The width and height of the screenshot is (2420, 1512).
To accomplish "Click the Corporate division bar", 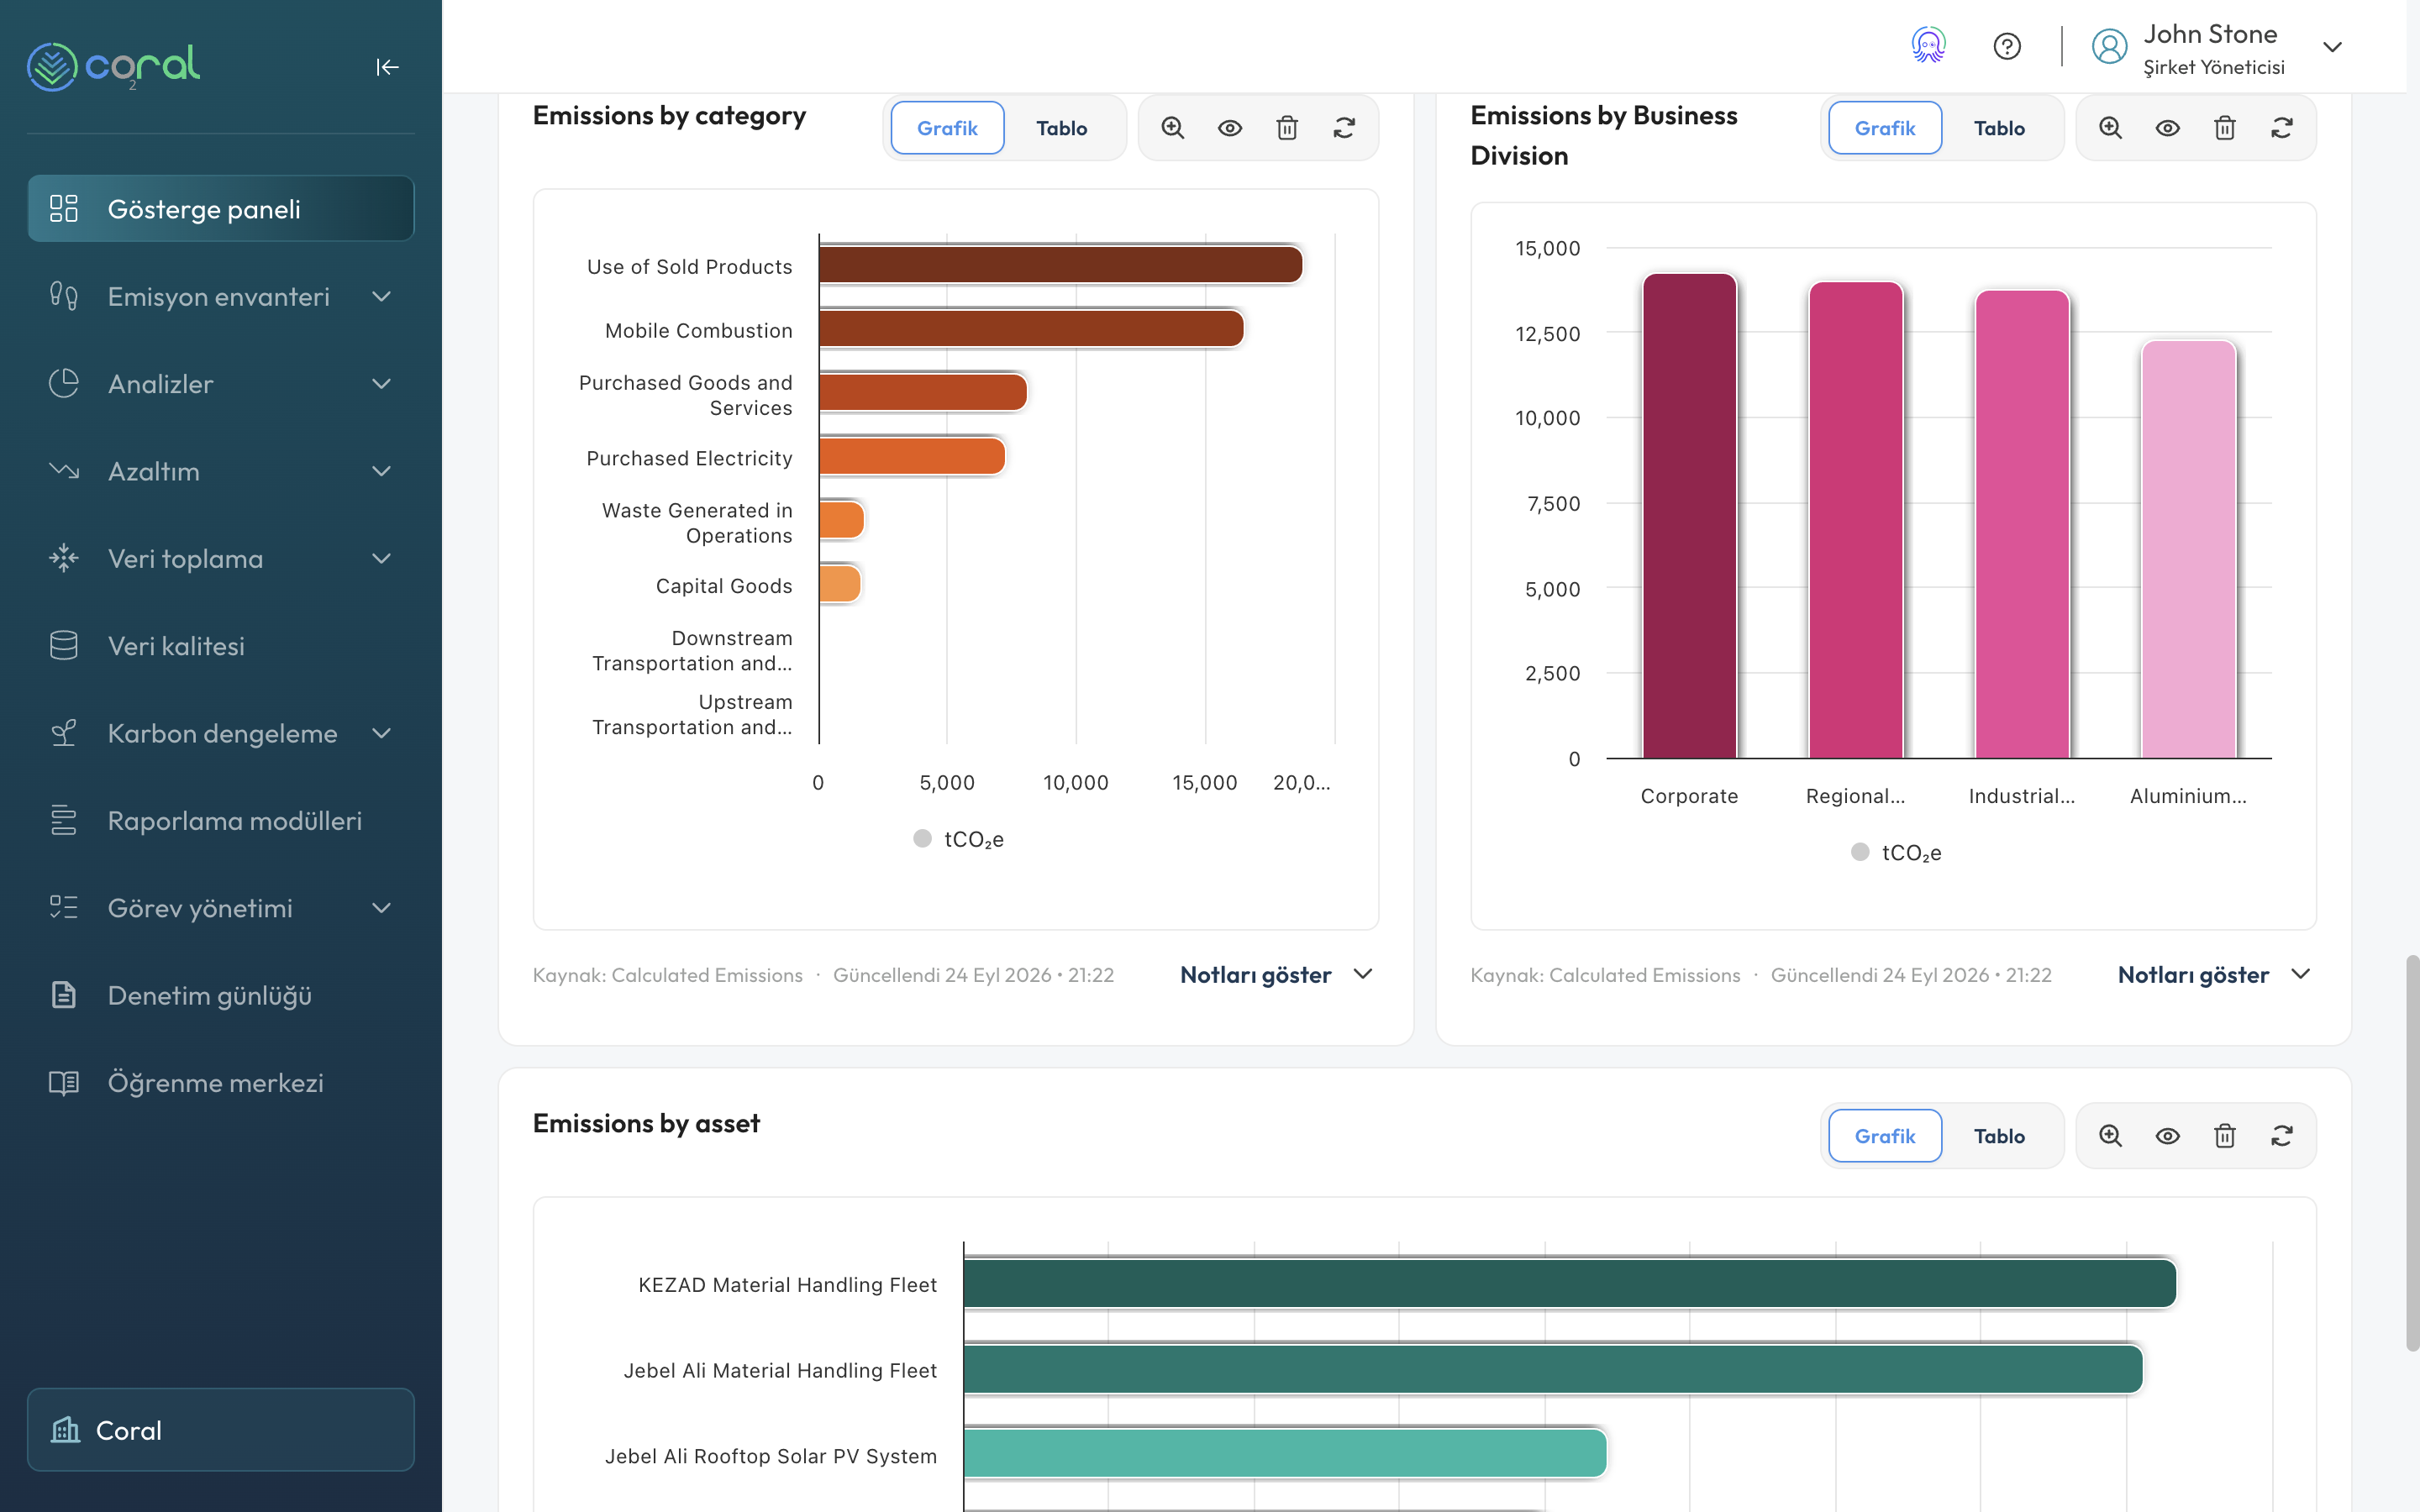I will click(x=1689, y=516).
